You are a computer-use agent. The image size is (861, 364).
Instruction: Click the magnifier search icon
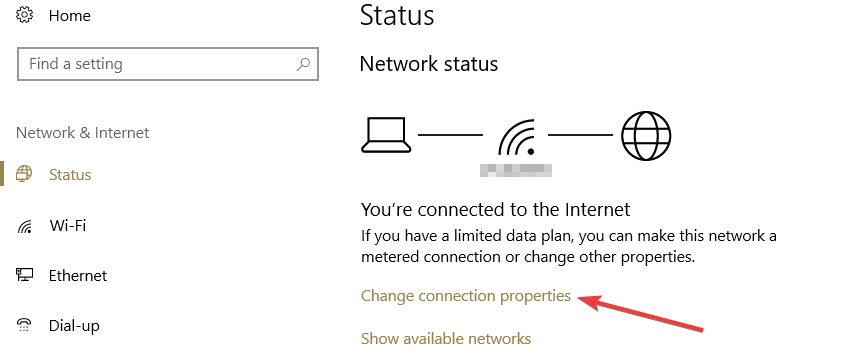point(303,64)
